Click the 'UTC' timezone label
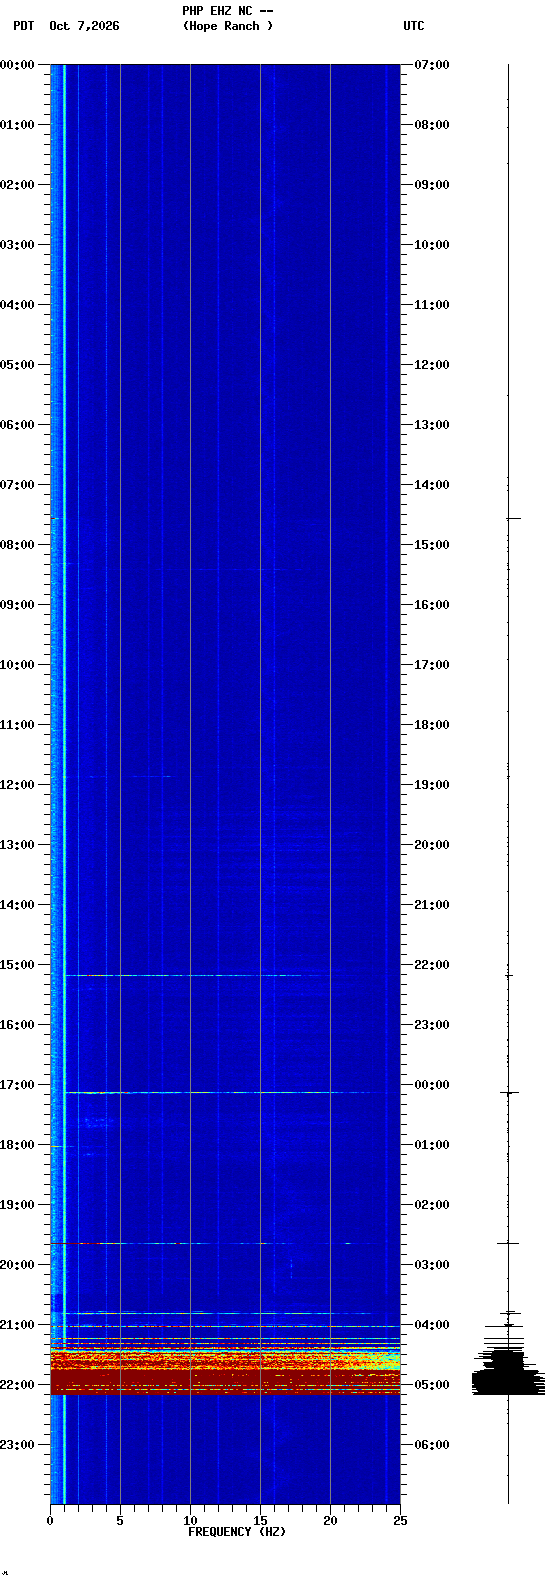This screenshot has height=1584, width=552. click(x=414, y=26)
